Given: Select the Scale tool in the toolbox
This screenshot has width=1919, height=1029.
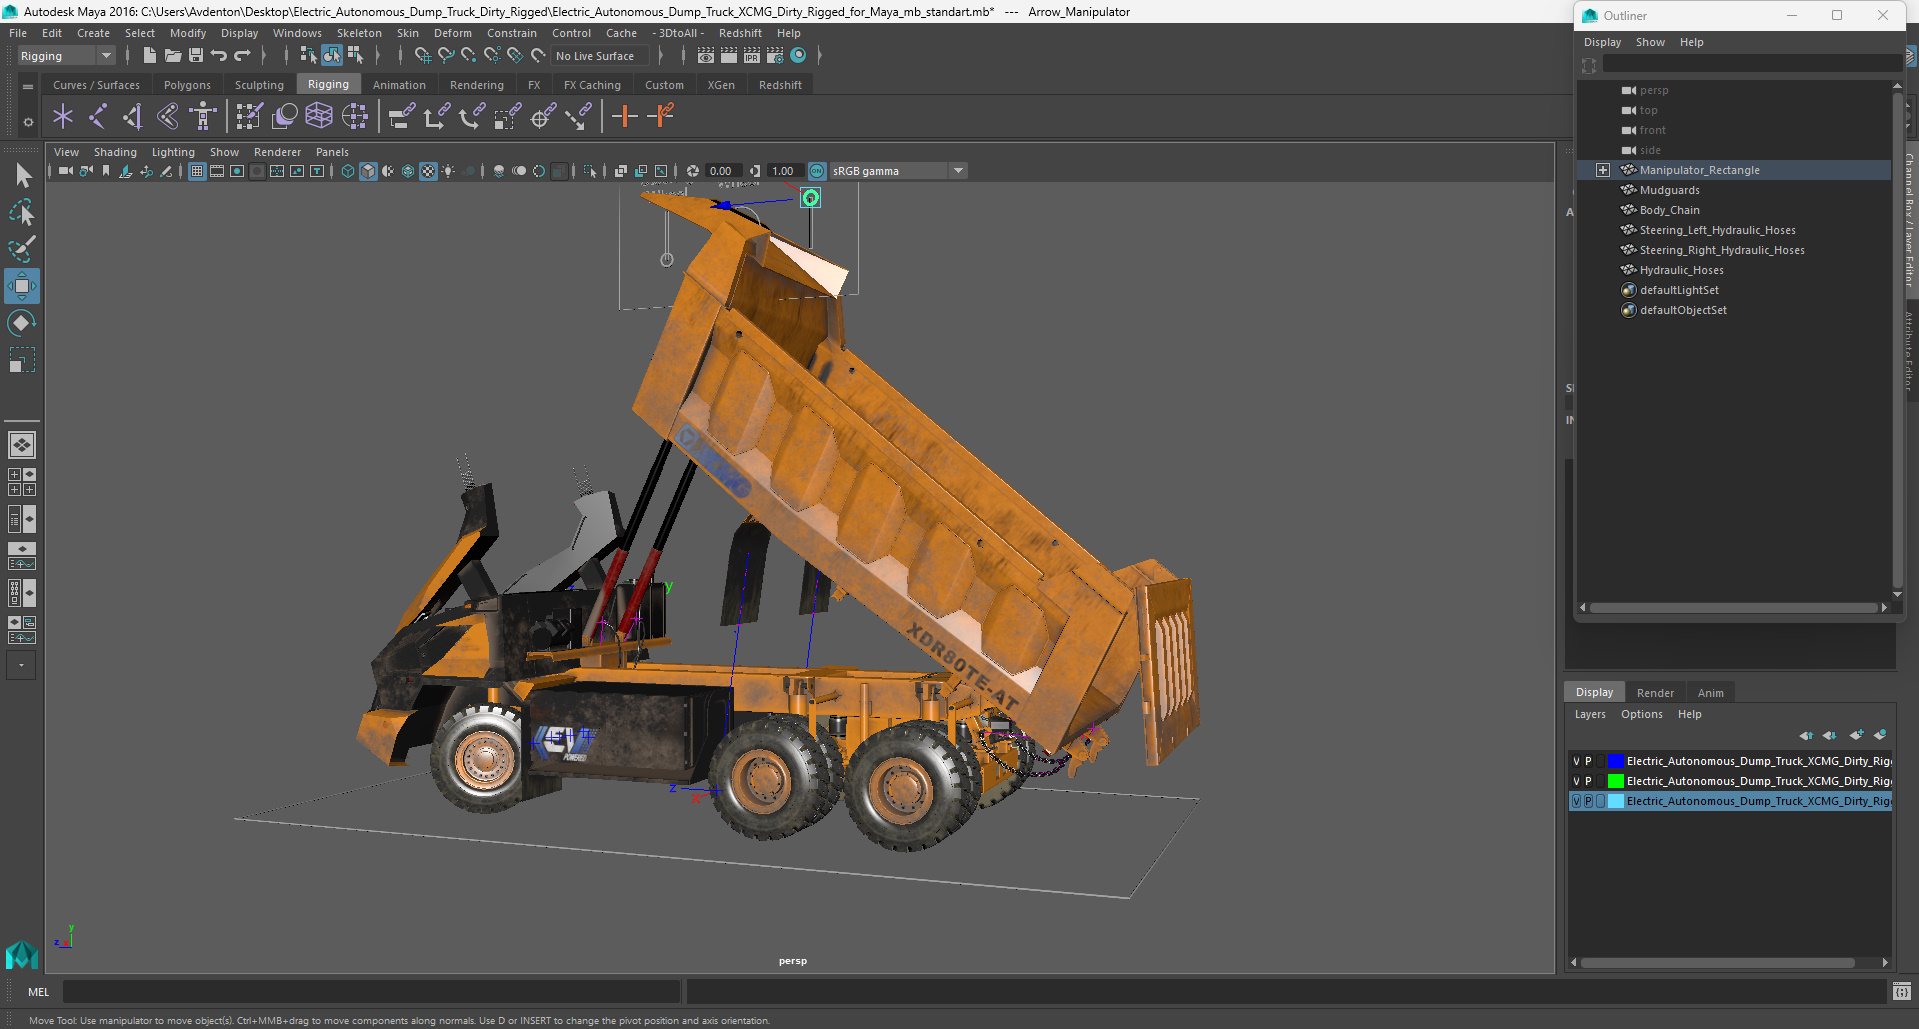Looking at the screenshot, I should tap(21, 360).
